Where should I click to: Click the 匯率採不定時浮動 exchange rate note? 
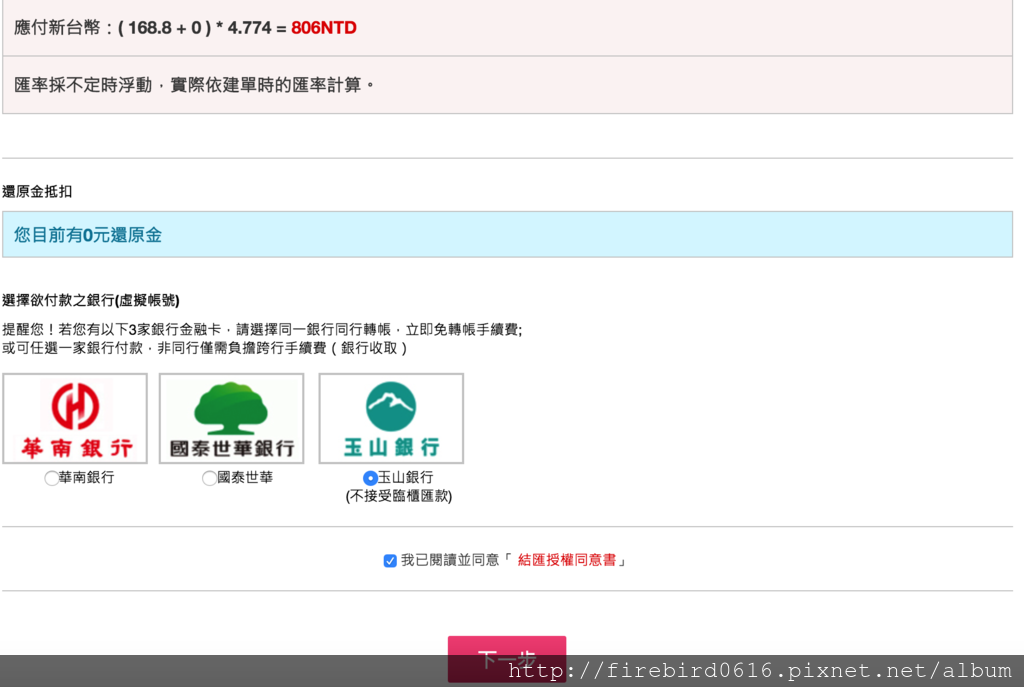click(194, 85)
